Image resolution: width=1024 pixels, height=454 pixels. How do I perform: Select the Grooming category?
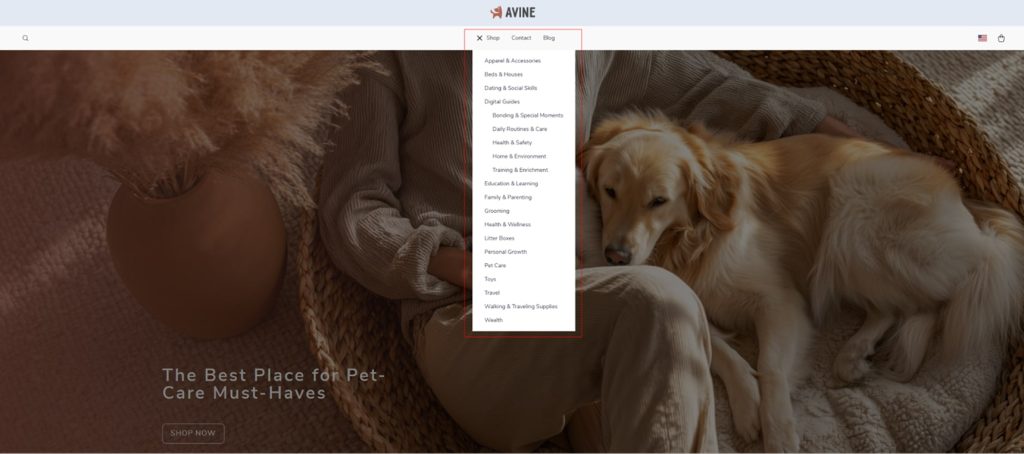(x=497, y=211)
